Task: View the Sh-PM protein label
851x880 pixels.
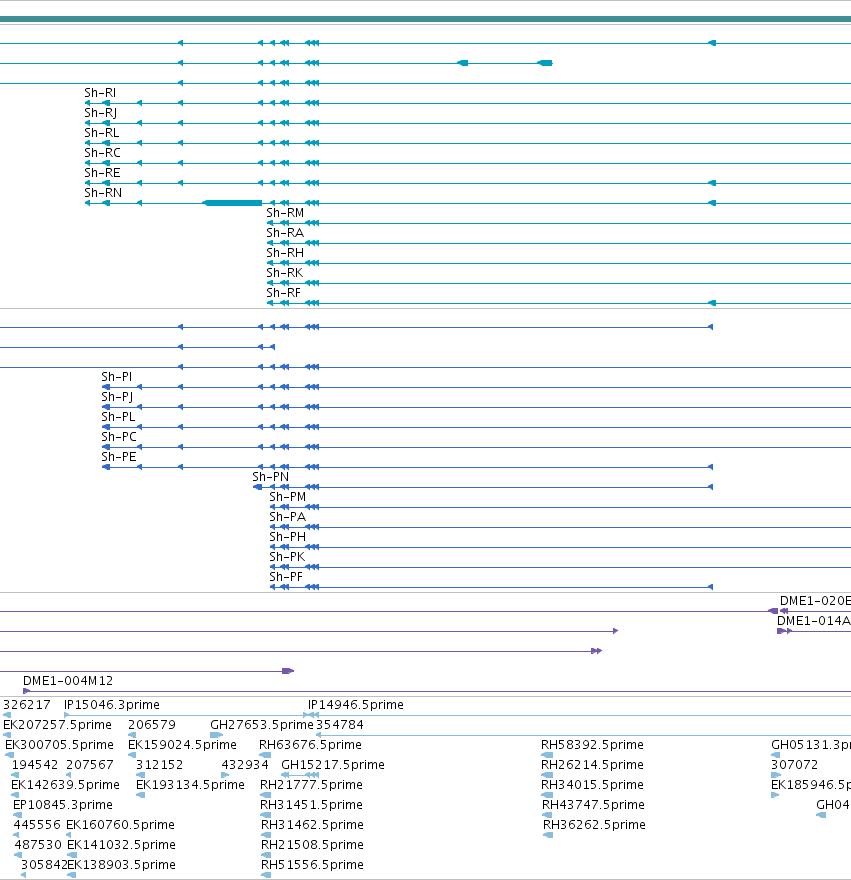Action: (287, 497)
